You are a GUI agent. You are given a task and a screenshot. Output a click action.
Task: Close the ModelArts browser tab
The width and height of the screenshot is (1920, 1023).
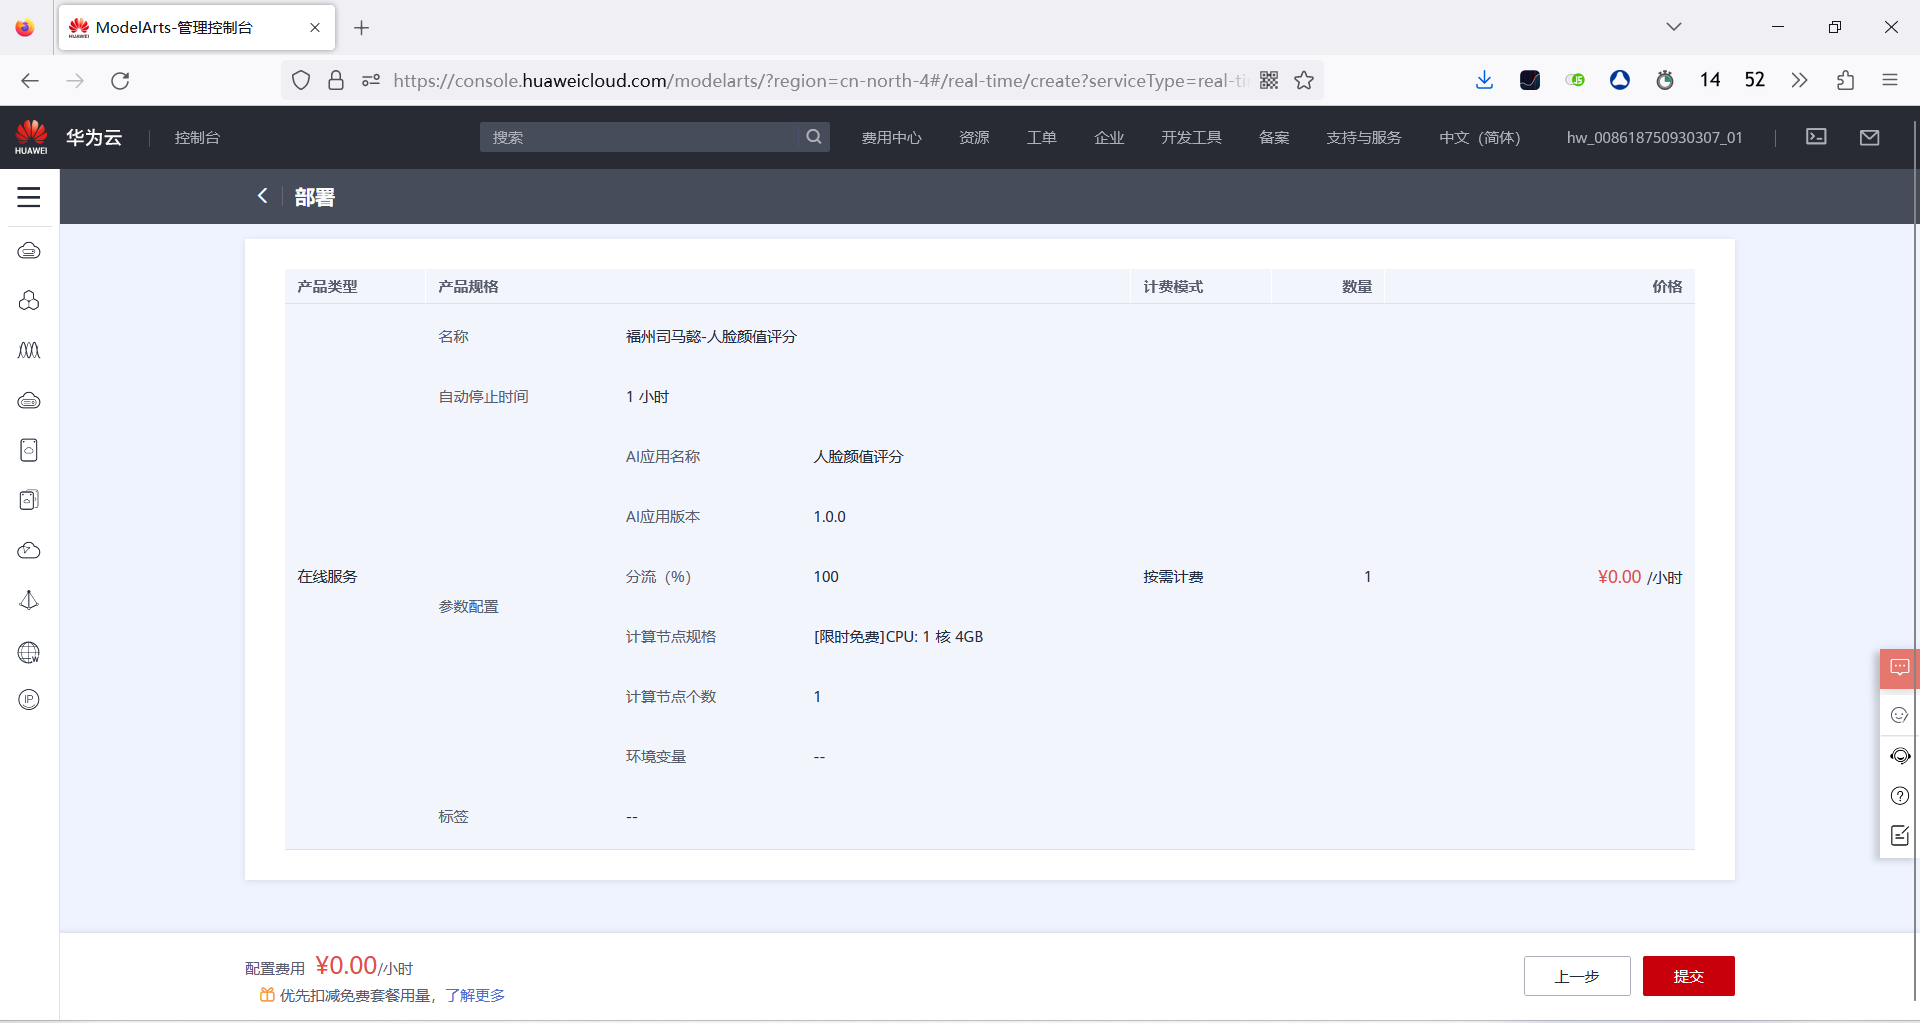[315, 27]
